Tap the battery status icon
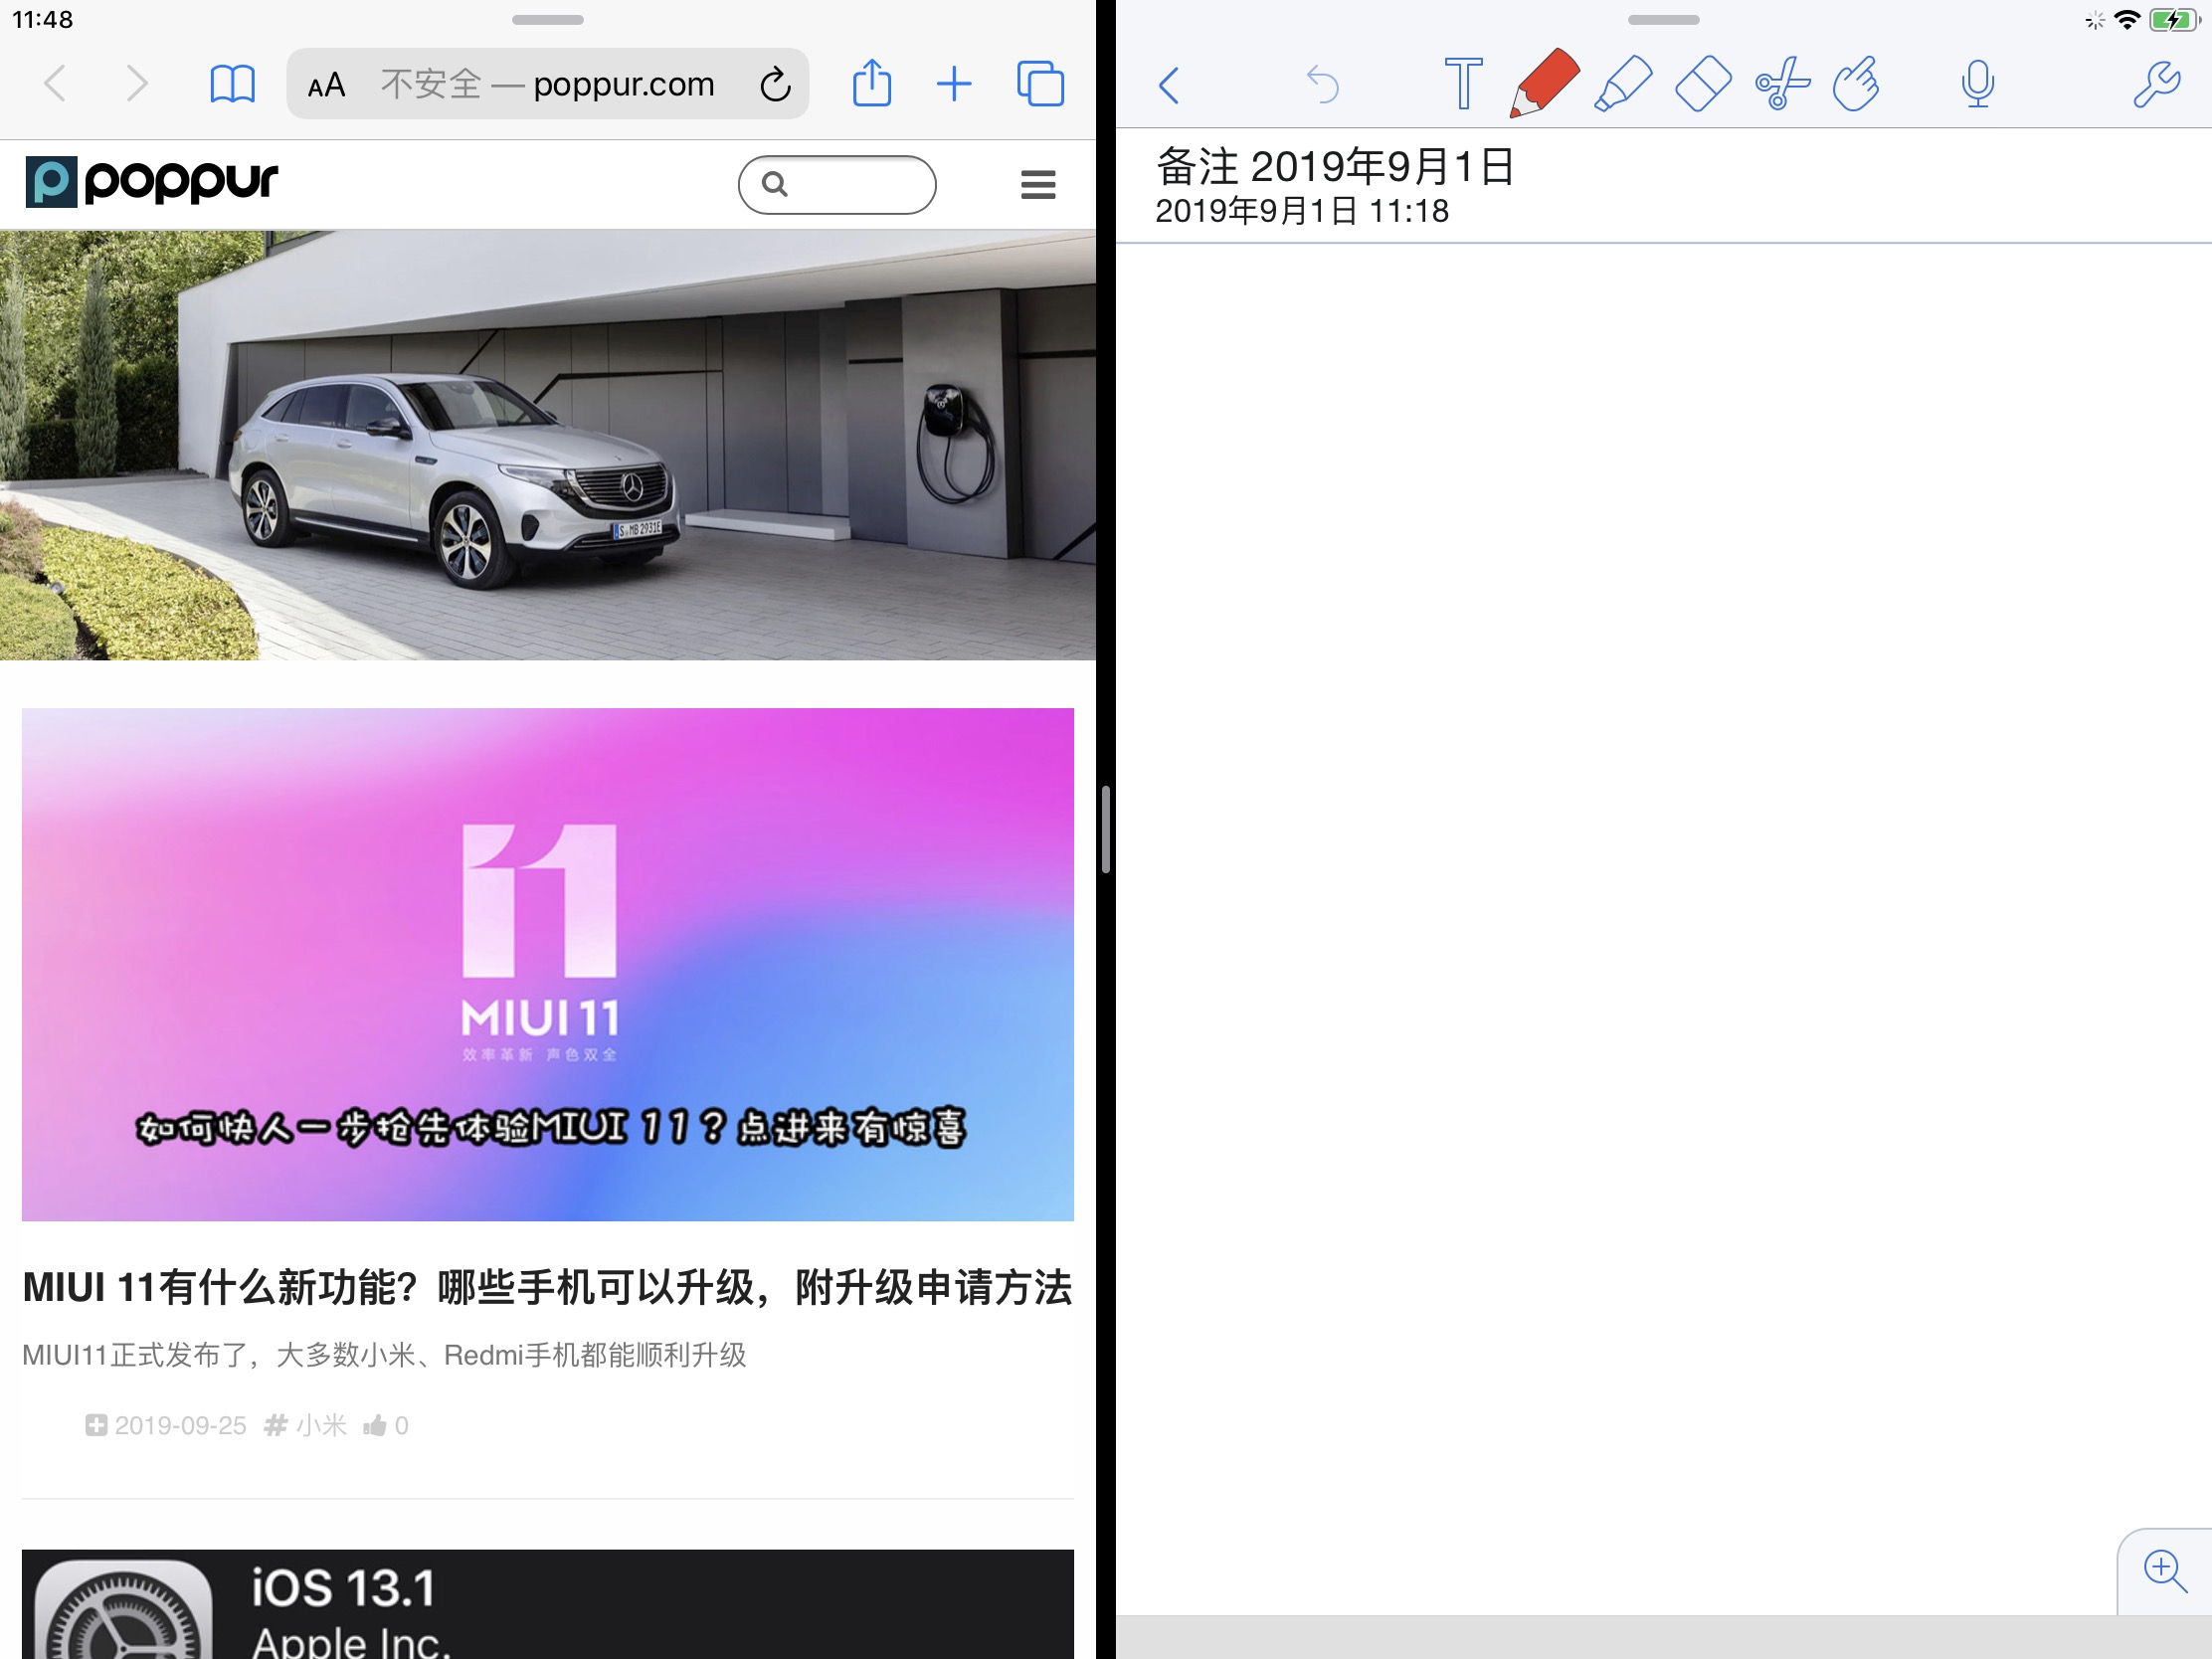This screenshot has width=2212, height=1659. (2173, 20)
